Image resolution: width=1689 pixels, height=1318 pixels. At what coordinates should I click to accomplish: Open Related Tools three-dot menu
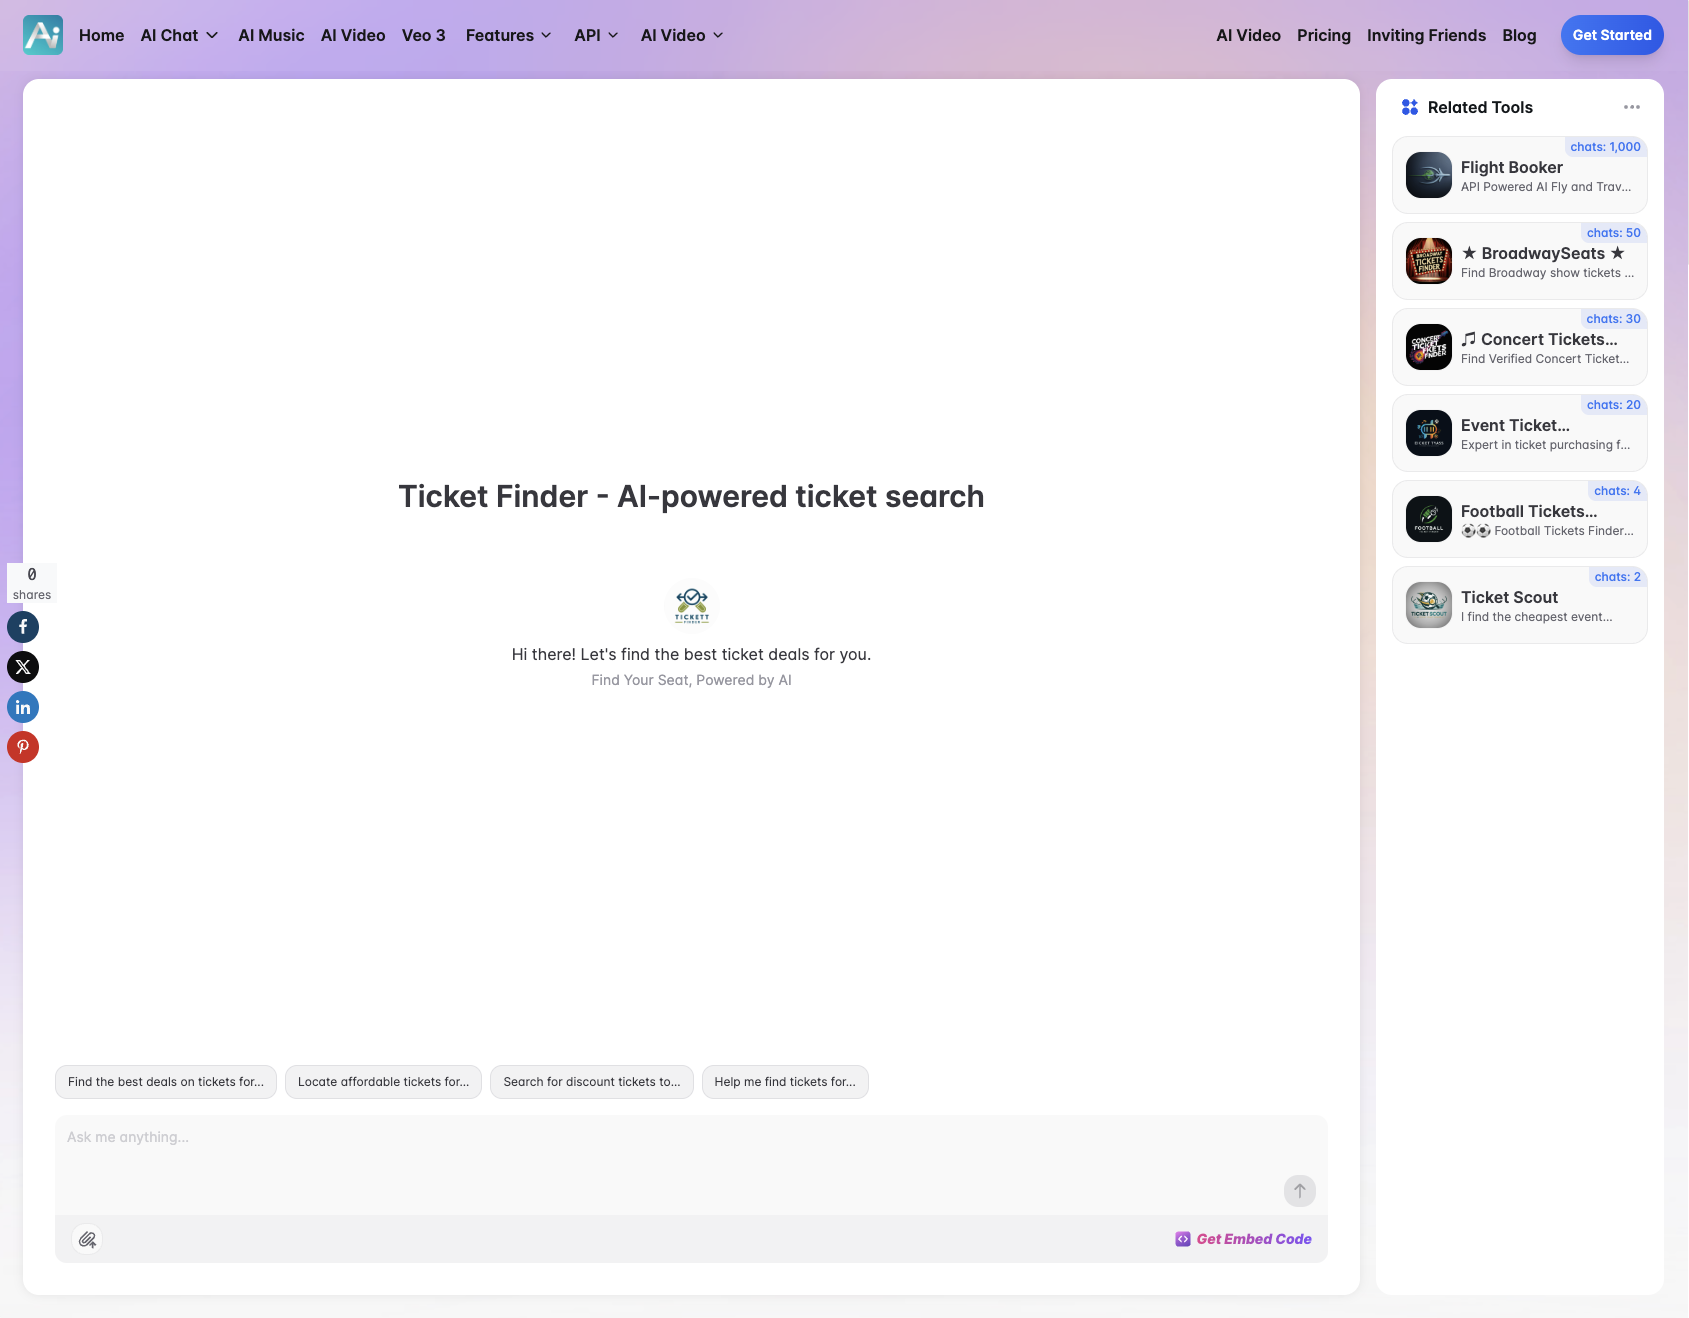coord(1631,107)
